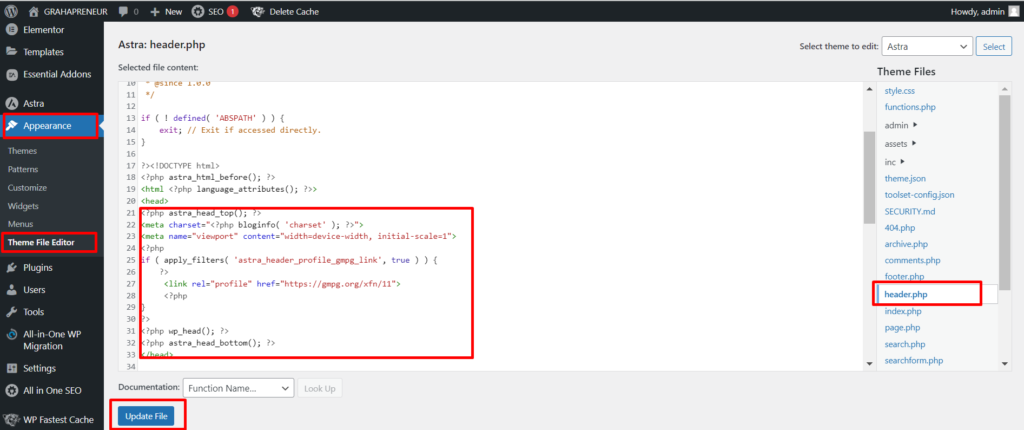The width and height of the screenshot is (1024, 430).
Task: Click the astra_head_top() code line
Action: point(201,213)
